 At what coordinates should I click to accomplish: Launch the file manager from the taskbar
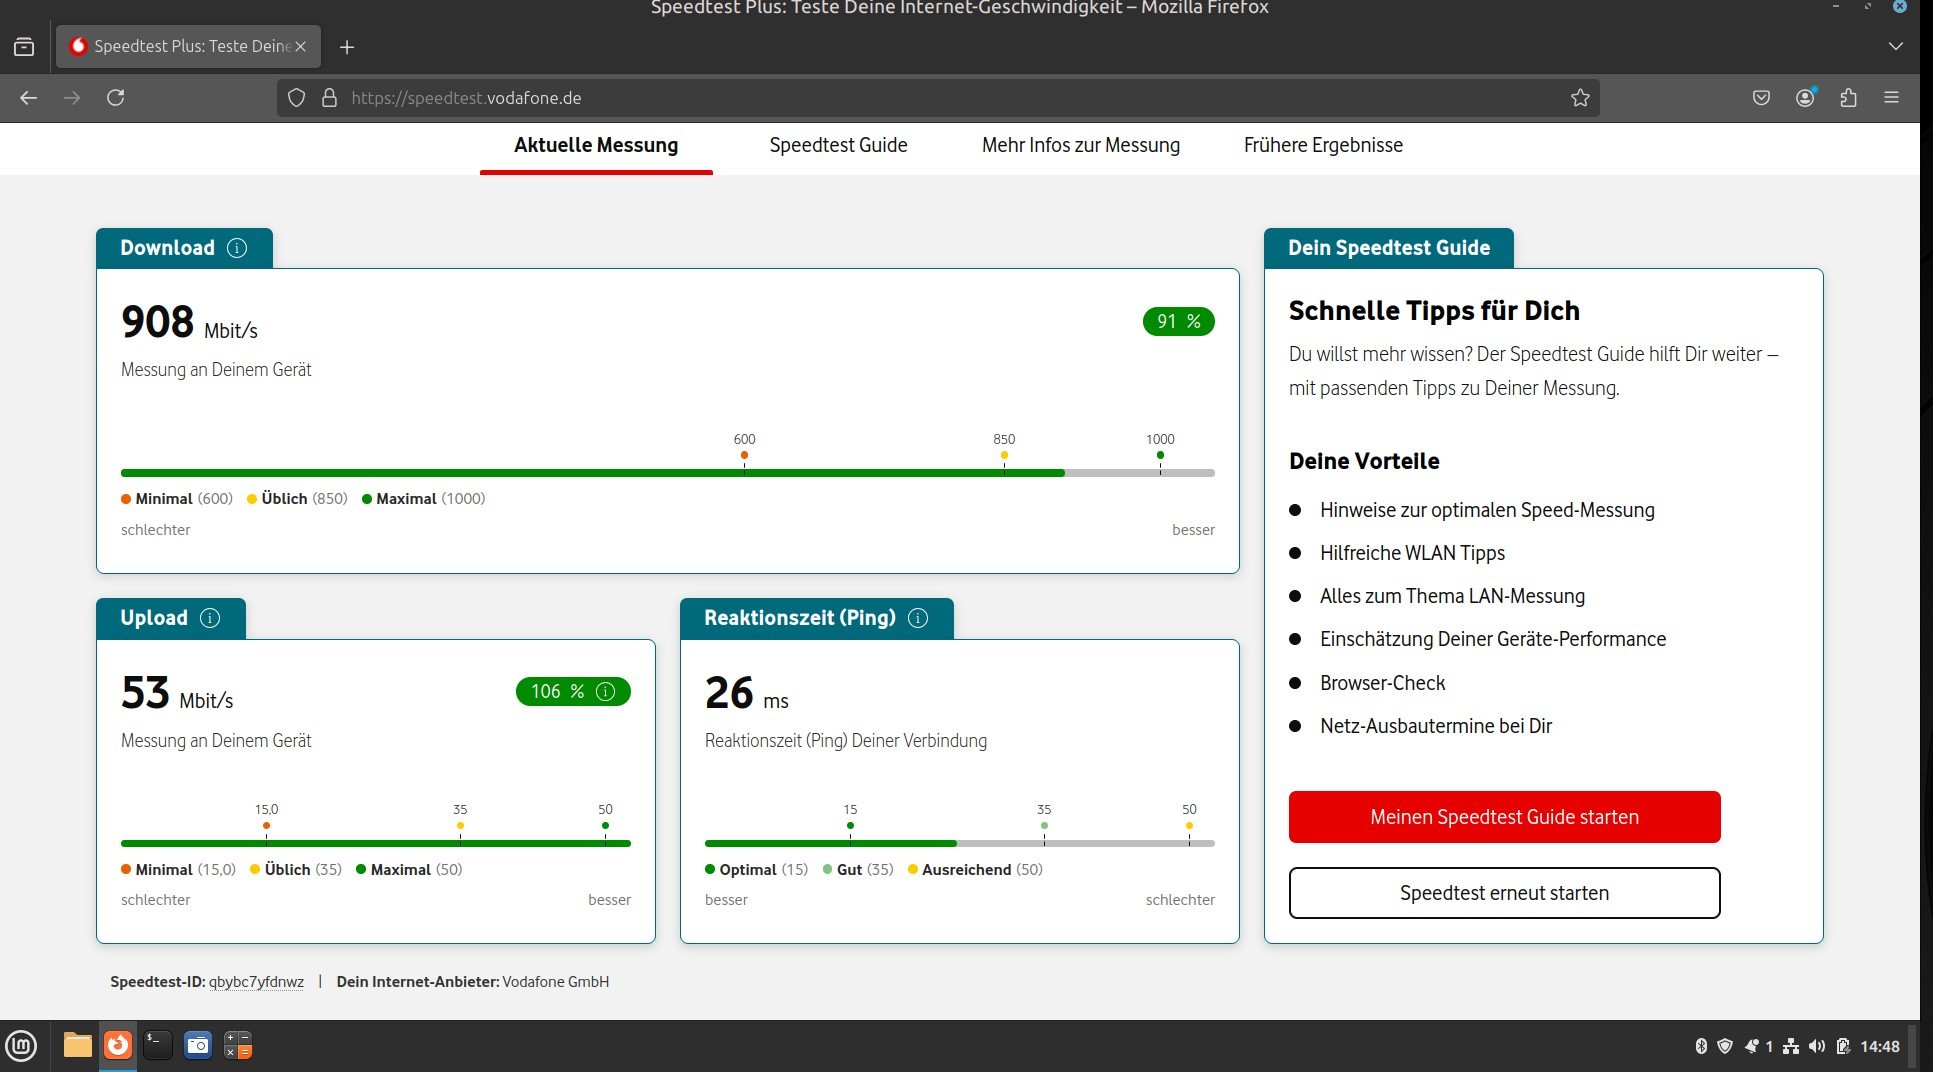(x=77, y=1046)
